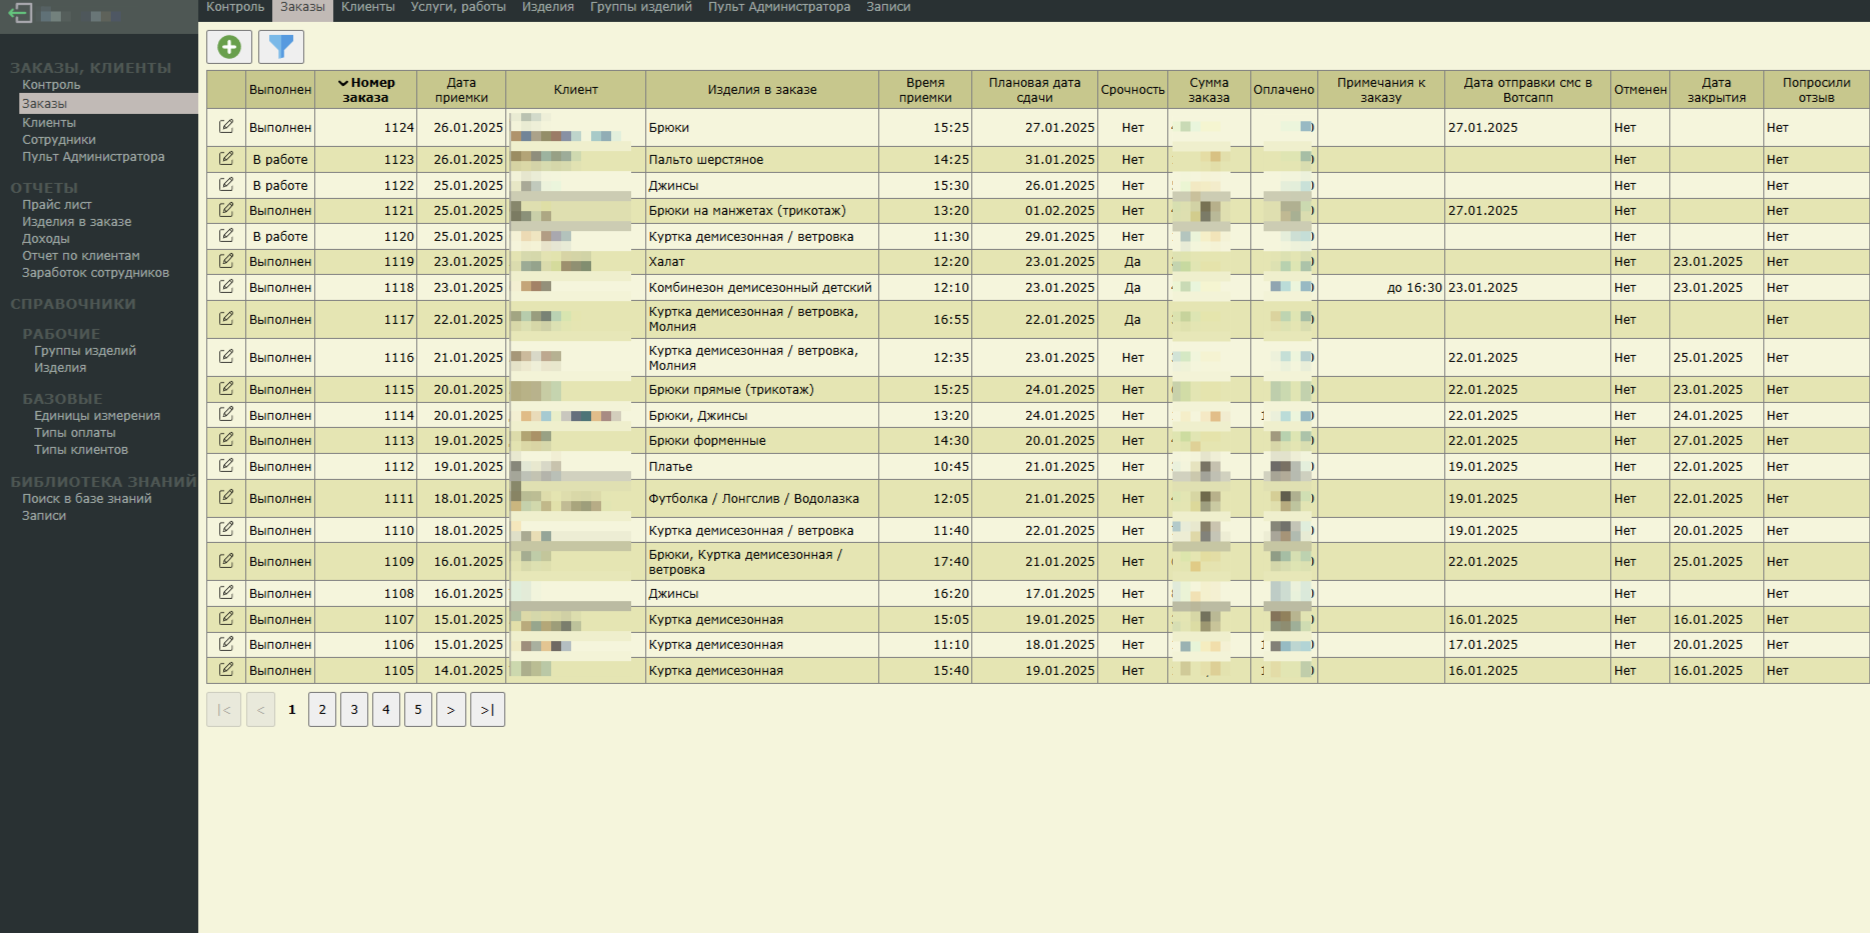
Task: Open the blue funnel filter
Action: coord(281,47)
